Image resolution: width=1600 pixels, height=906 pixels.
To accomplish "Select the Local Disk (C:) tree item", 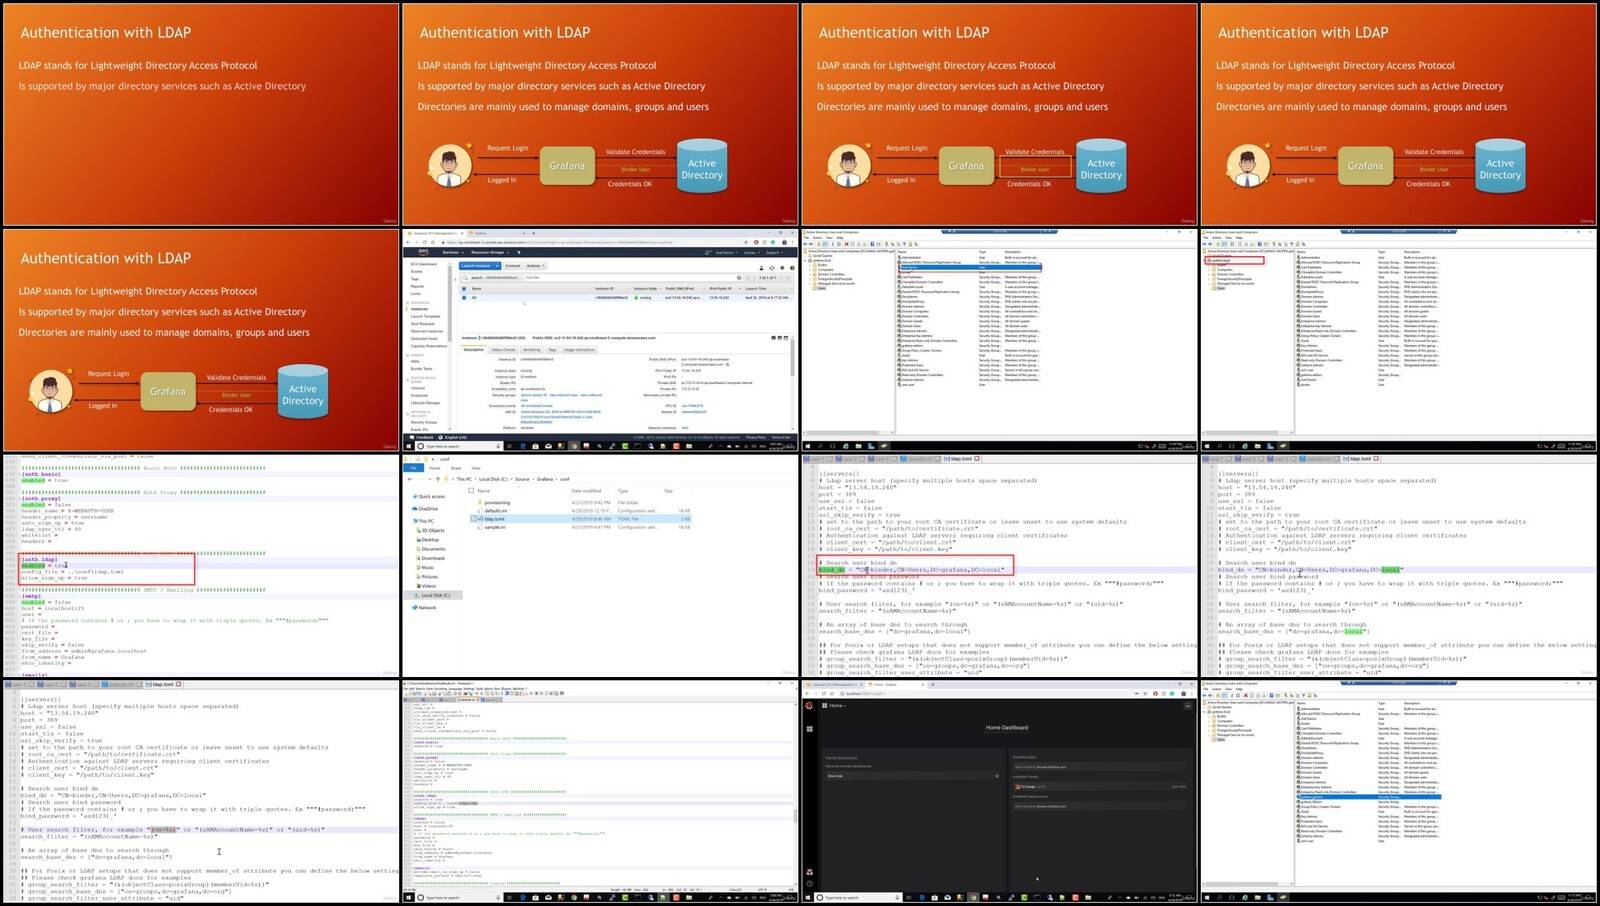I will click(433, 595).
